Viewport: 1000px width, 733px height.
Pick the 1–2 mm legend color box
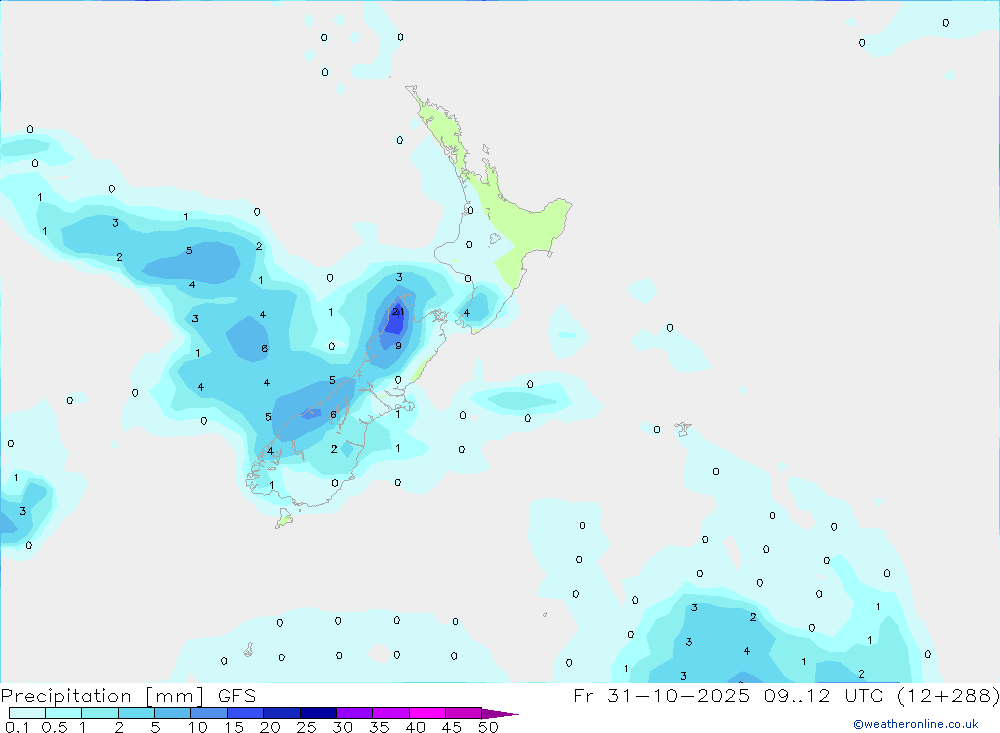point(100,713)
